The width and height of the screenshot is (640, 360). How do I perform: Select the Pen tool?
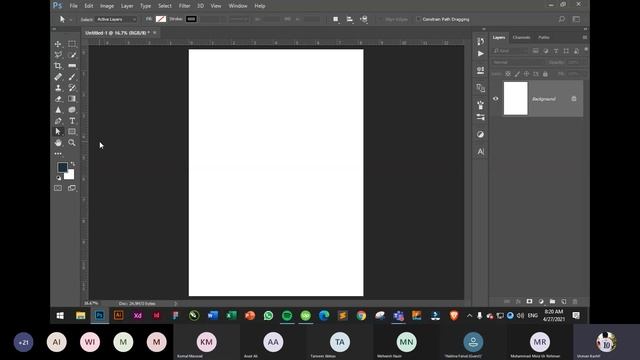tap(58, 121)
